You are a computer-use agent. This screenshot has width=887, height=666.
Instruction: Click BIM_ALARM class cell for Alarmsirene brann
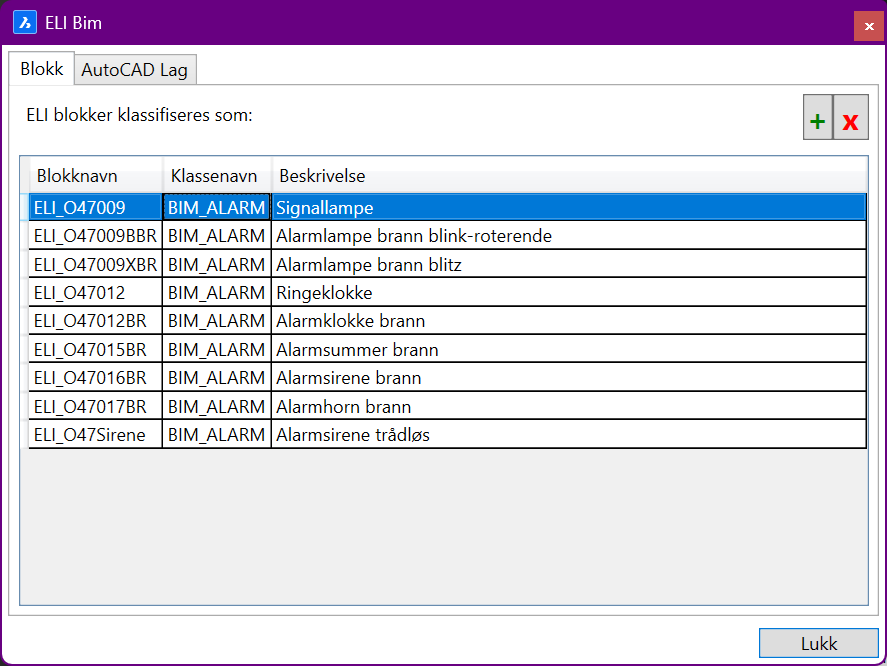tap(216, 378)
